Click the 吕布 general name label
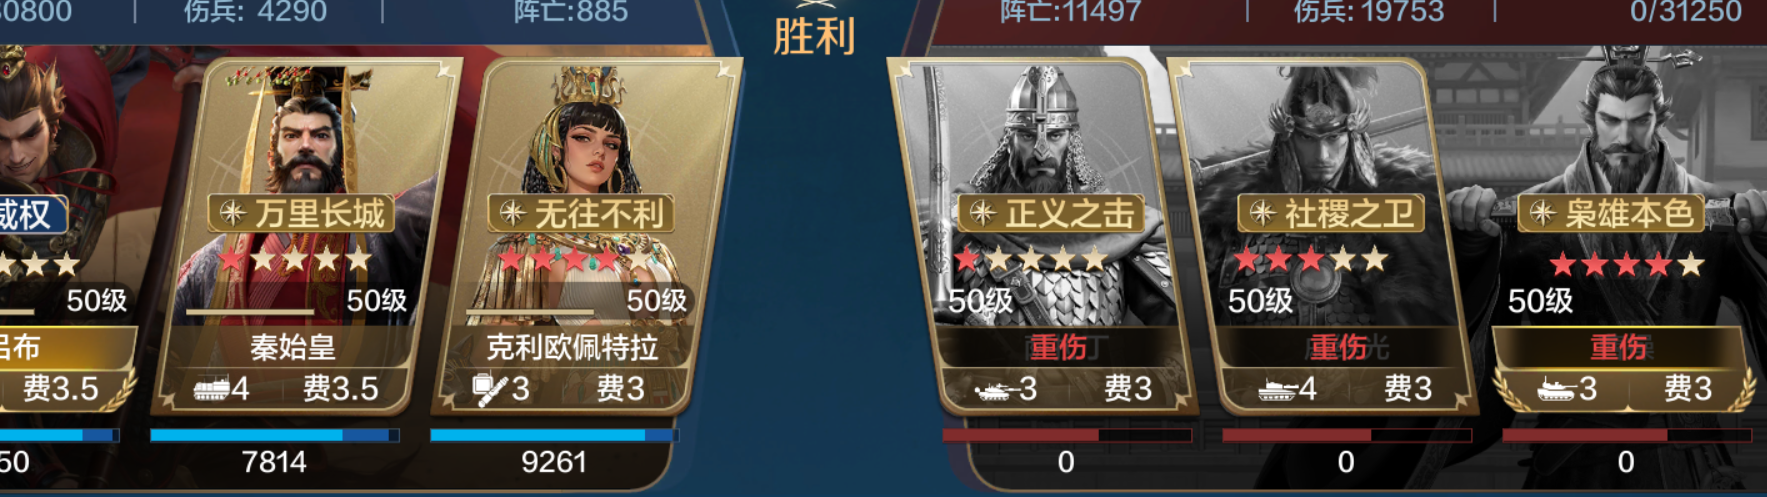This screenshot has width=1767, height=497. pos(19,347)
